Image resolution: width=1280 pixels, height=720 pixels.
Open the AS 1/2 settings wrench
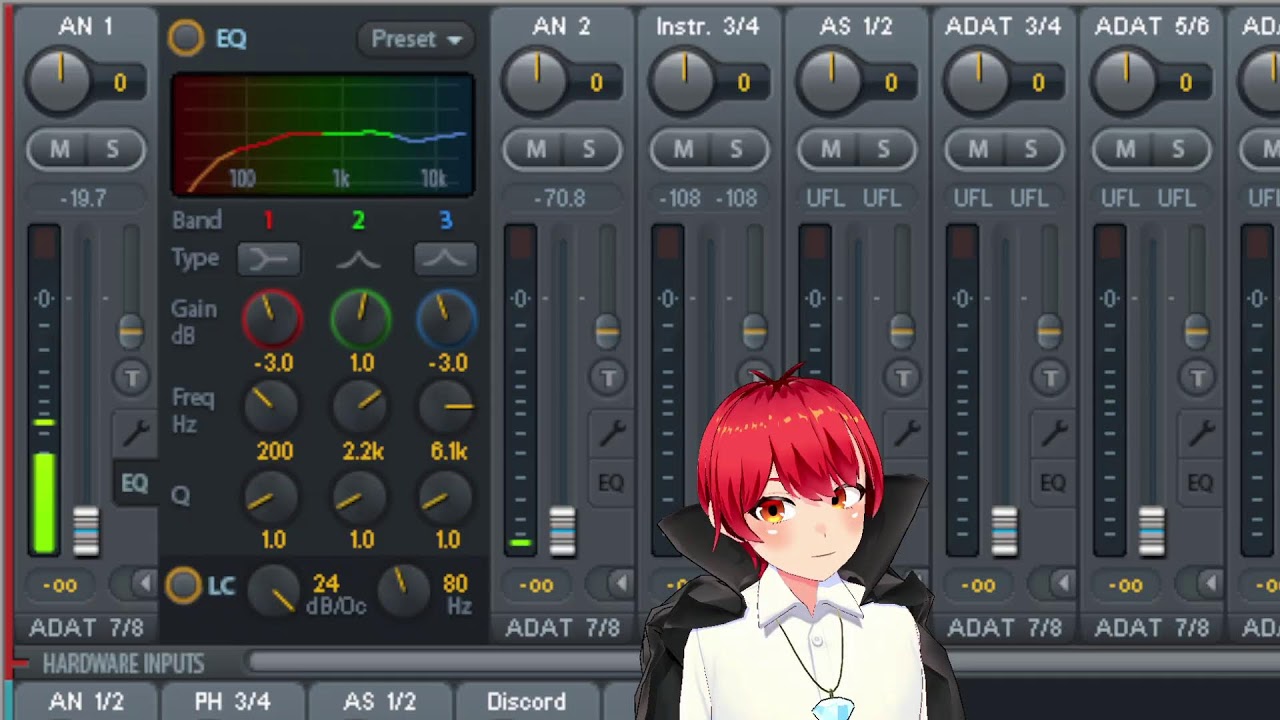pyautogui.click(x=906, y=432)
